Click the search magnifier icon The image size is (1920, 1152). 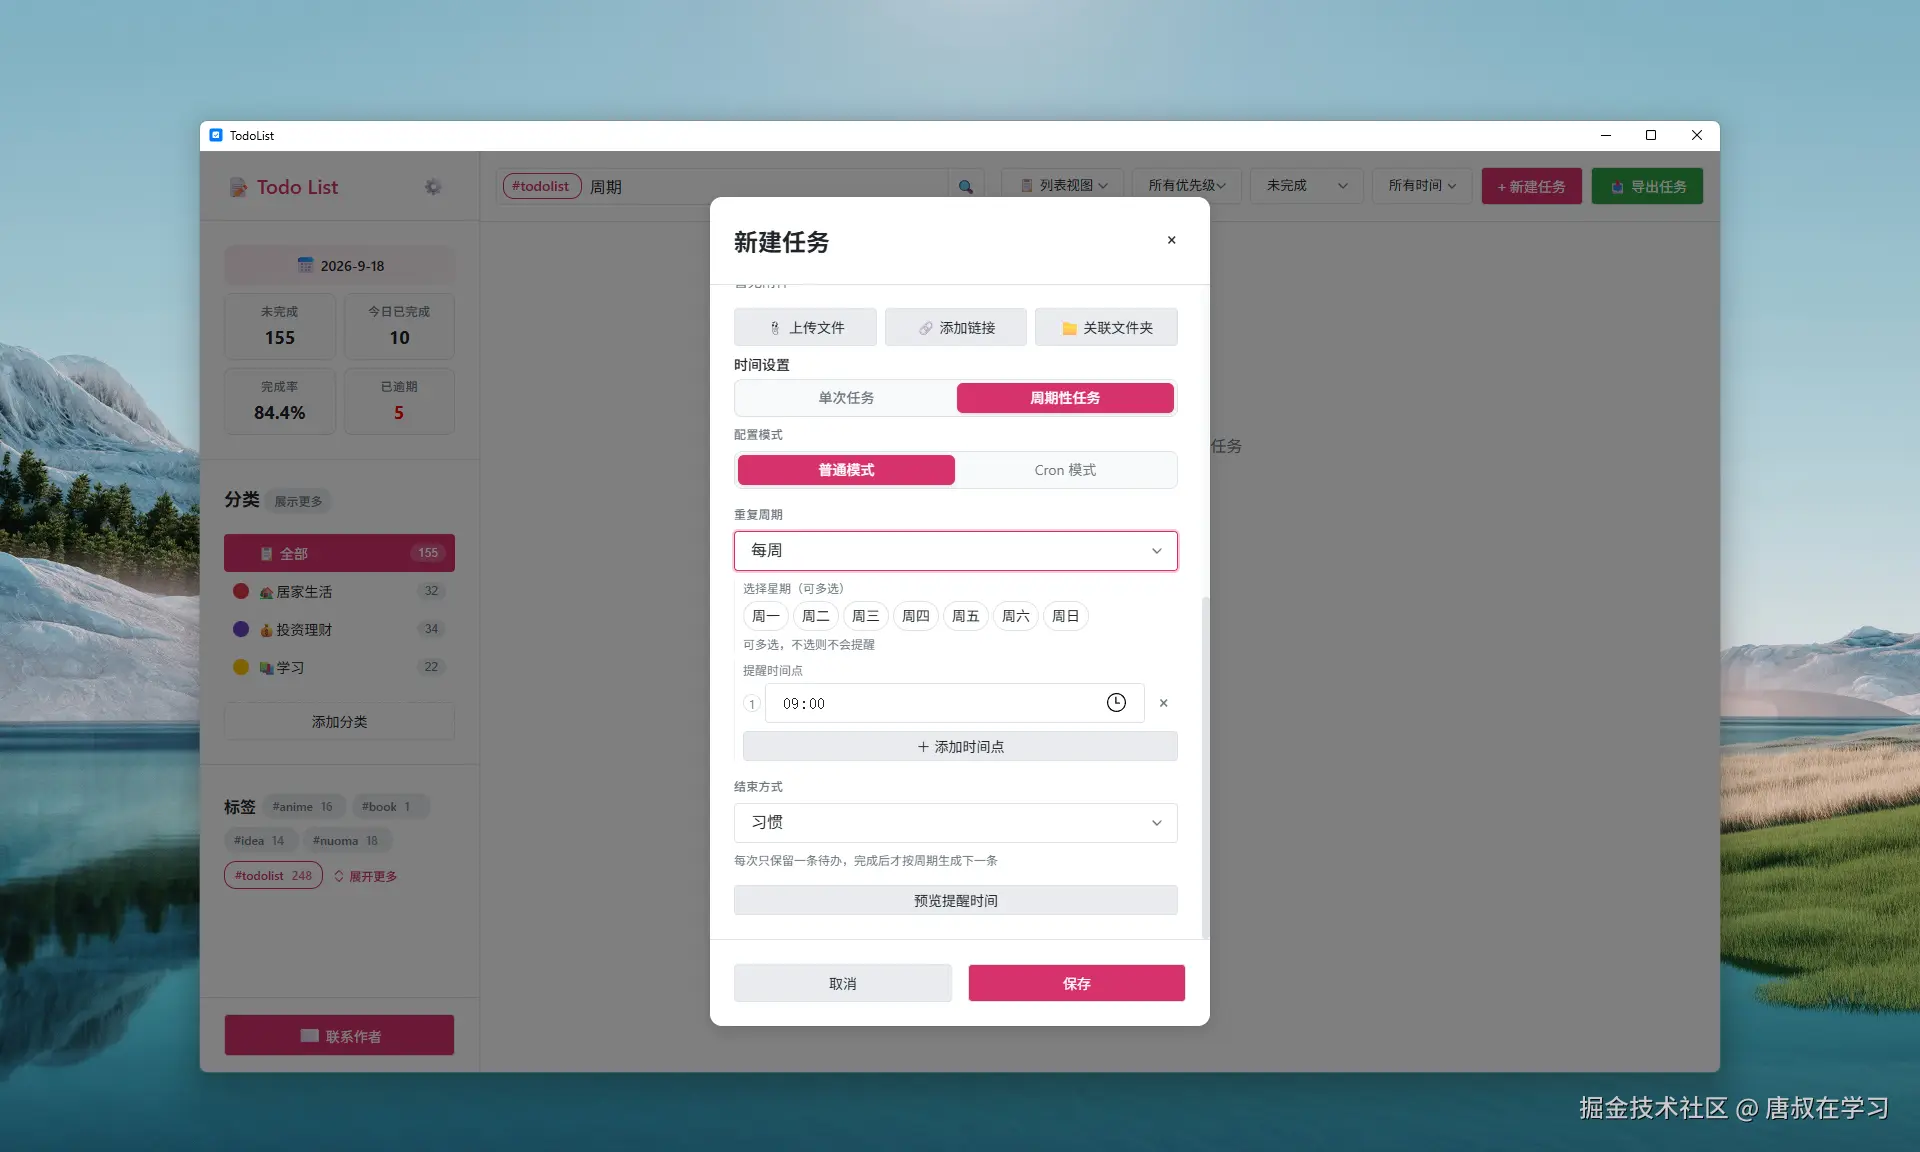point(966,187)
